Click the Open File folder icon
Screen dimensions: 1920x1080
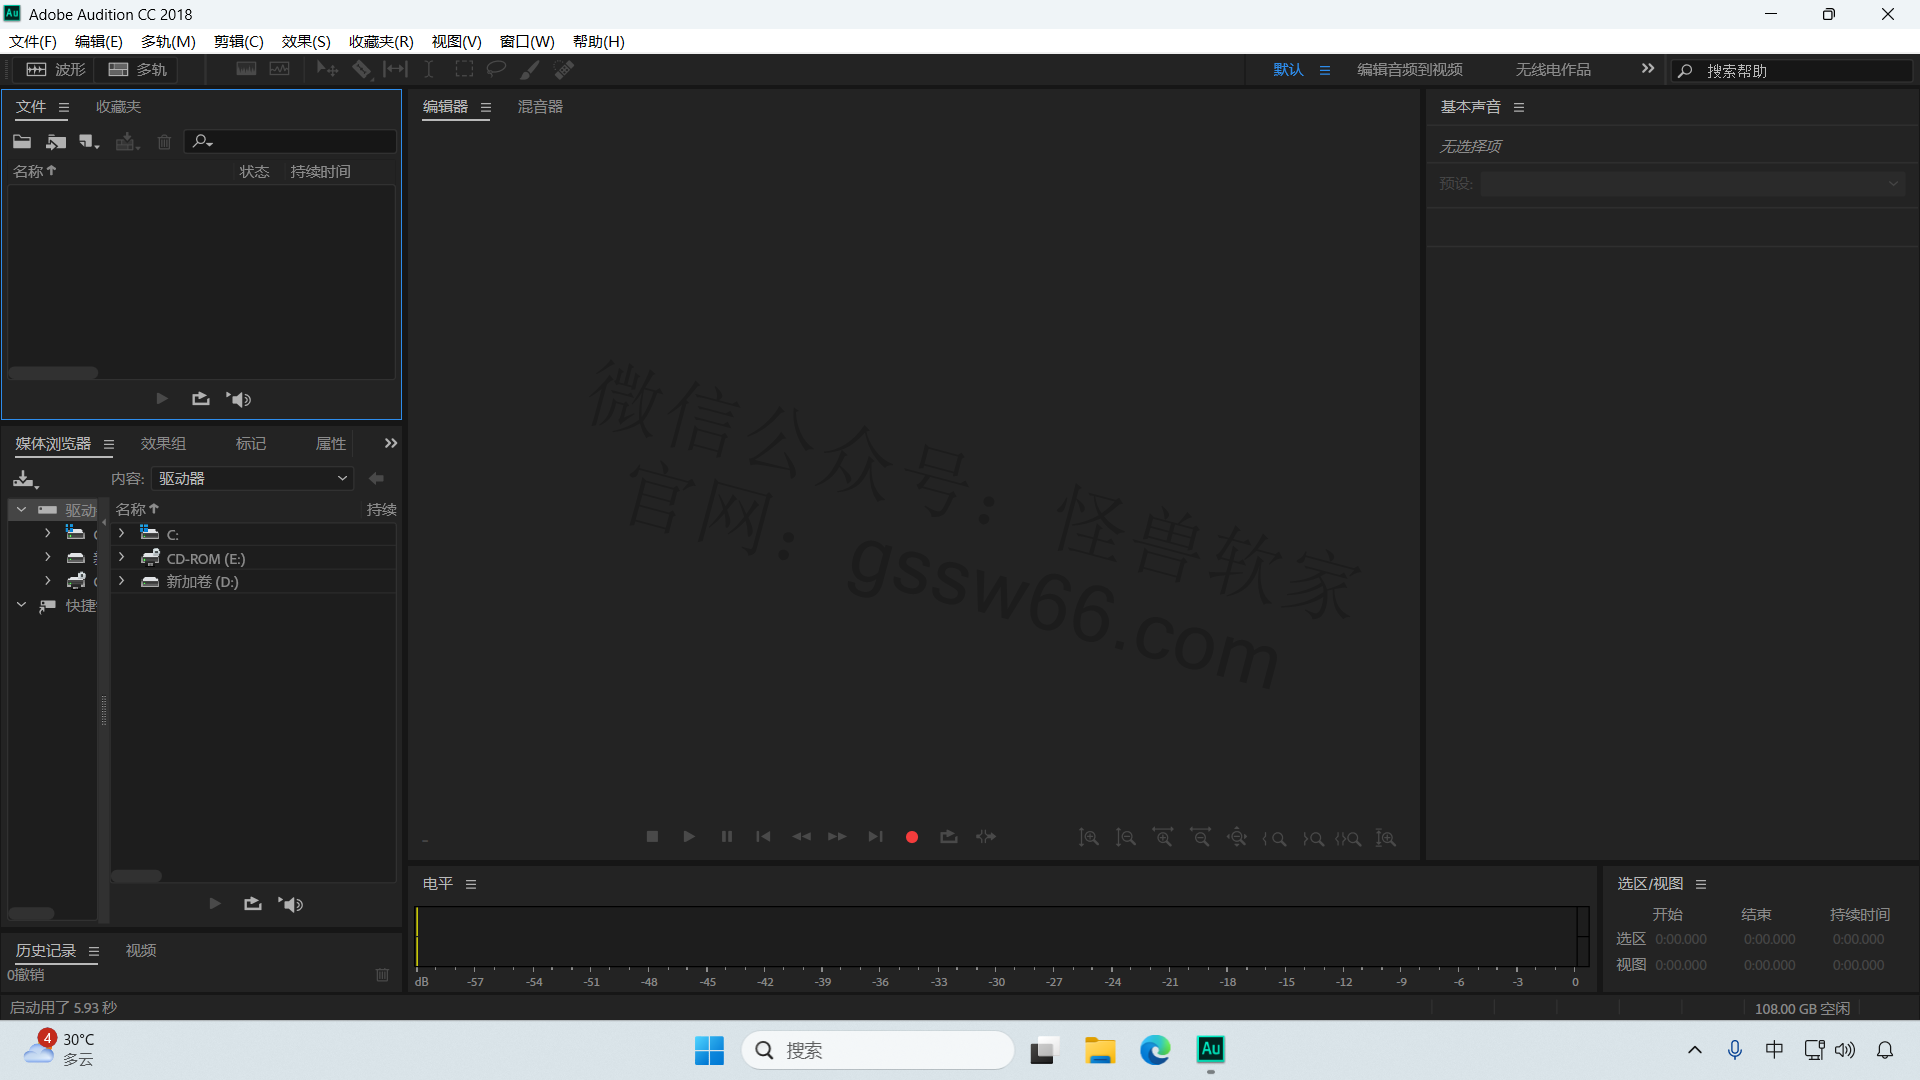tap(22, 142)
